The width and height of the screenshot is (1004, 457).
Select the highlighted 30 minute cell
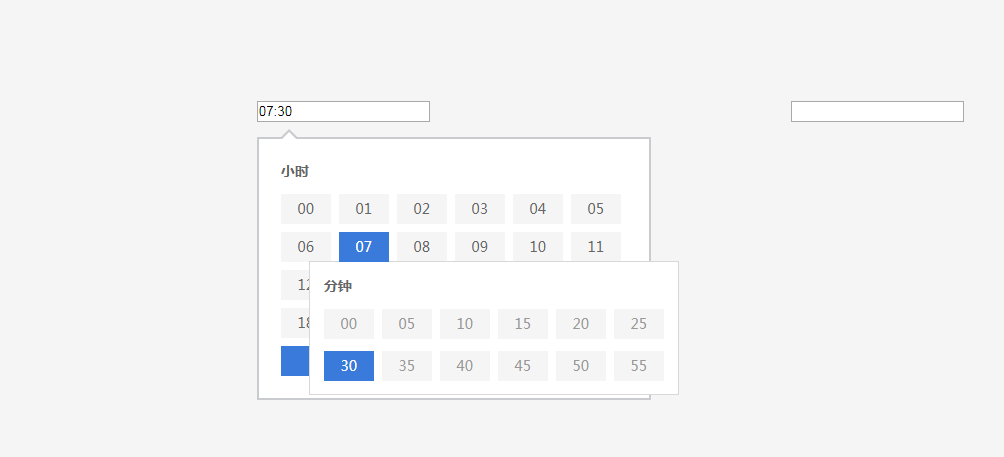pos(348,365)
